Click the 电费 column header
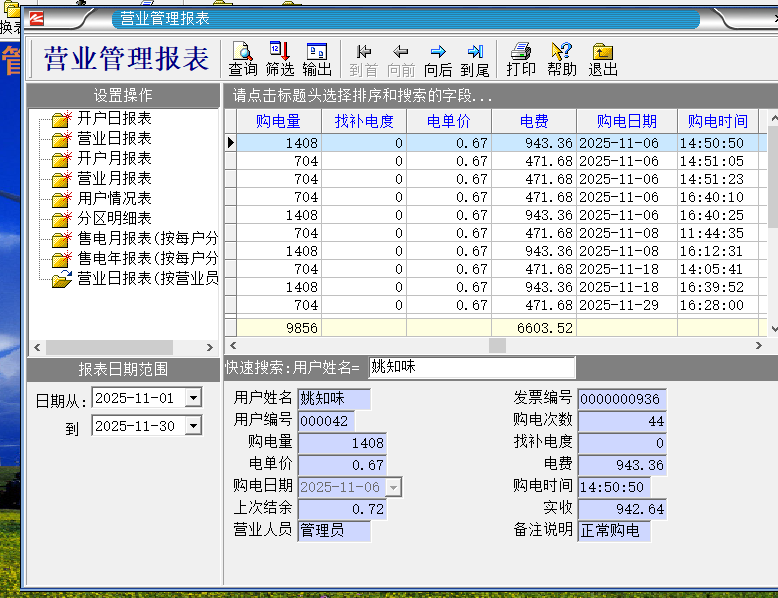Image resolution: width=778 pixels, height=598 pixels. tap(534, 121)
